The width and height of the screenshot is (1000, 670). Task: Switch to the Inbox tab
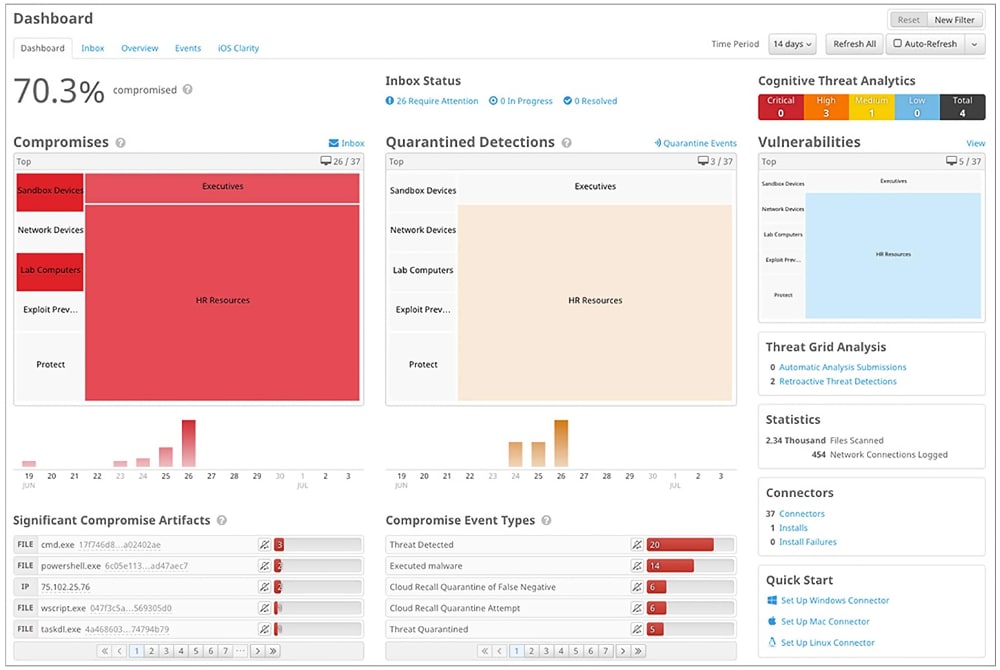tap(92, 47)
